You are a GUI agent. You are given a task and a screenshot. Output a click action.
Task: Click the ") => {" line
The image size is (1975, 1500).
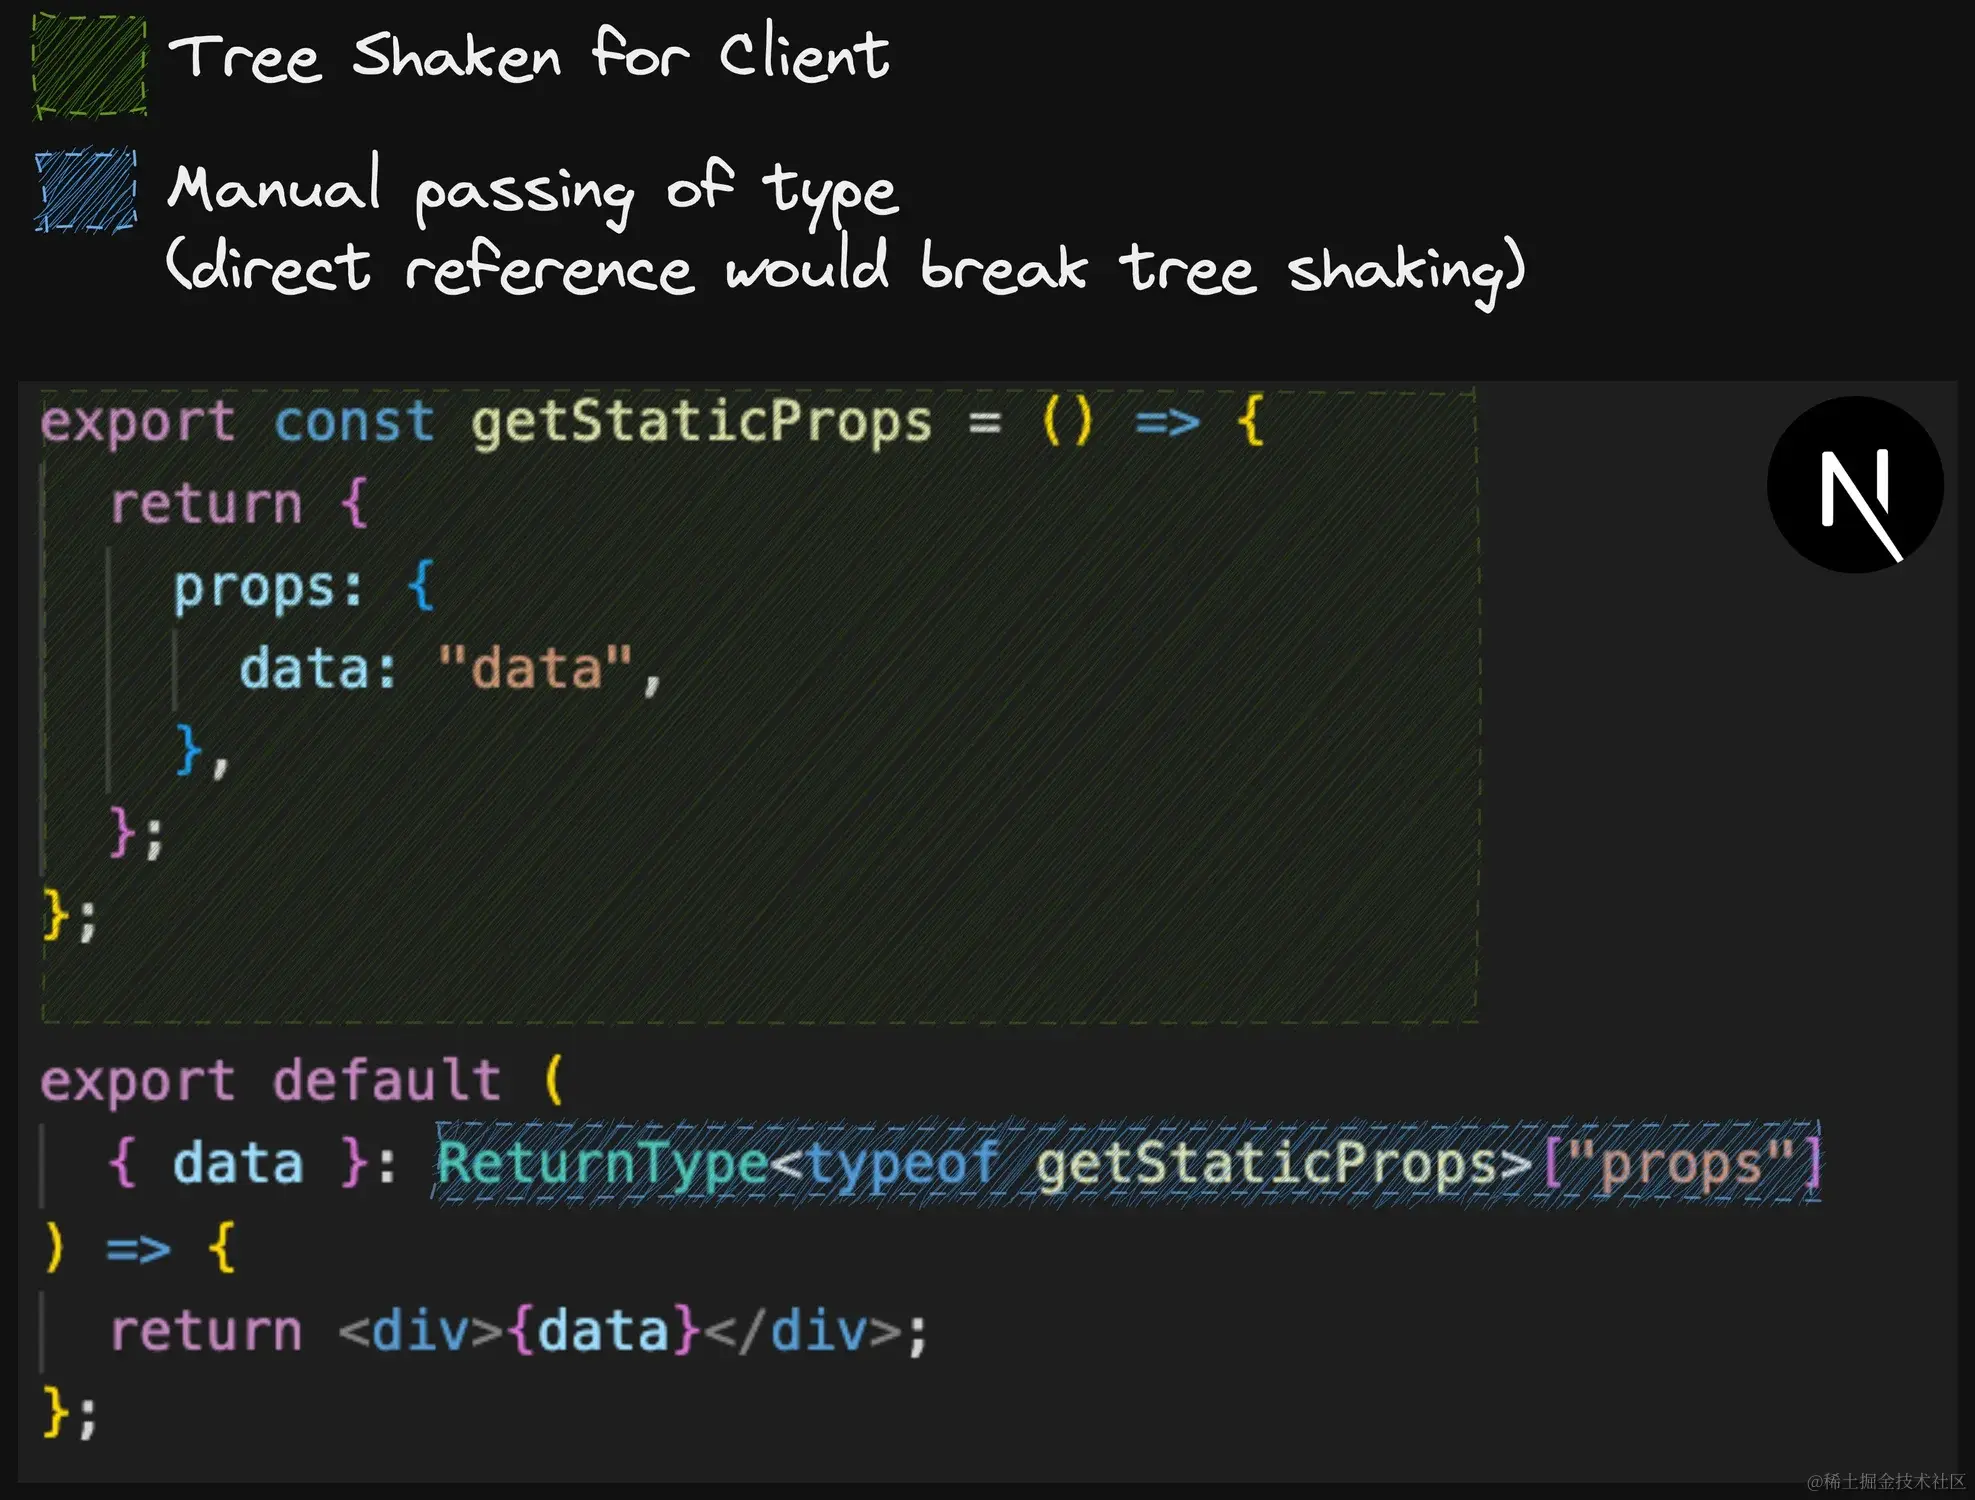click(139, 1248)
